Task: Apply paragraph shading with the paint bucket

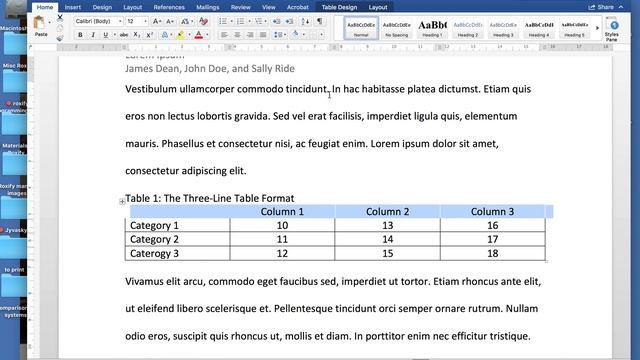Action: point(296,35)
